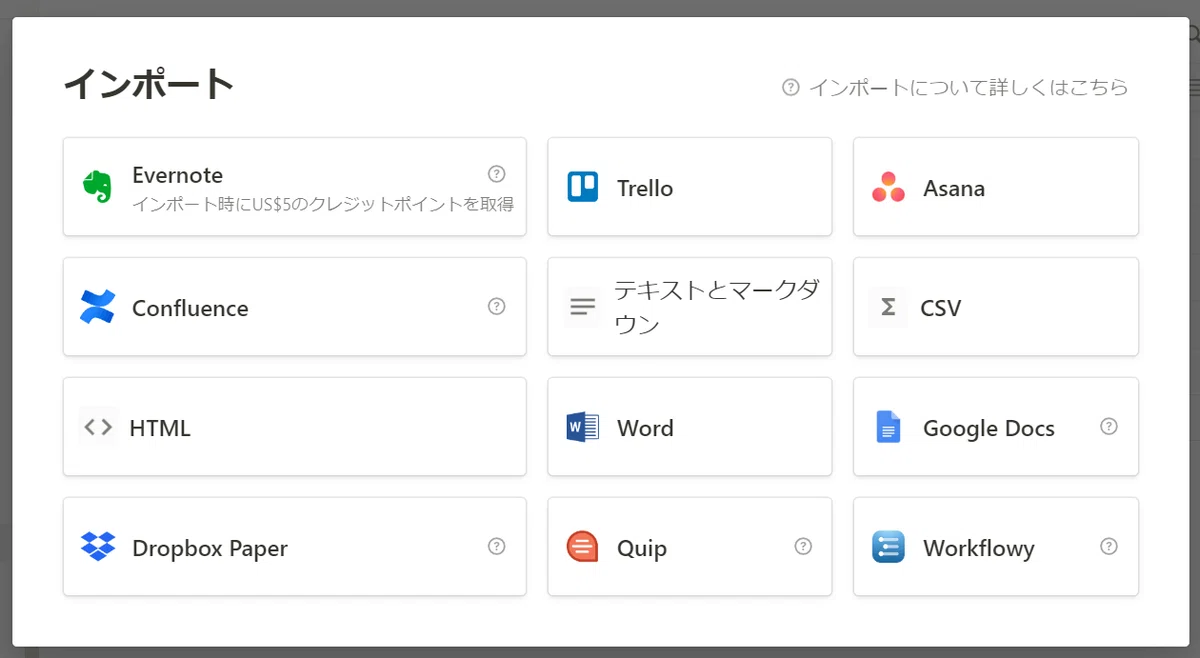
Task: Open help for the Confluence import
Action: pyautogui.click(x=496, y=306)
